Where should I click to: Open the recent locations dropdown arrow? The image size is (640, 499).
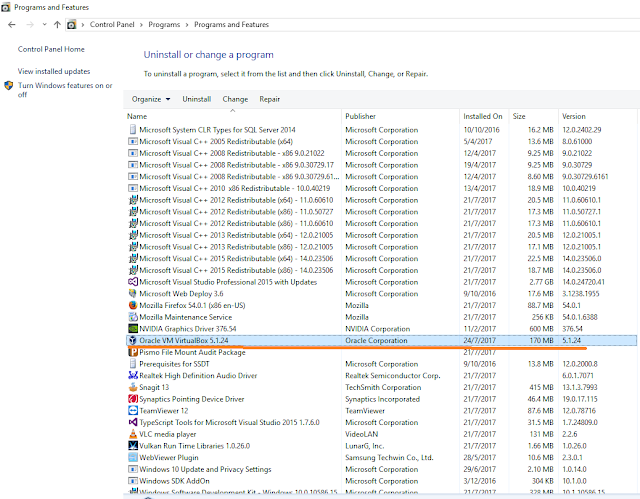click(44, 24)
